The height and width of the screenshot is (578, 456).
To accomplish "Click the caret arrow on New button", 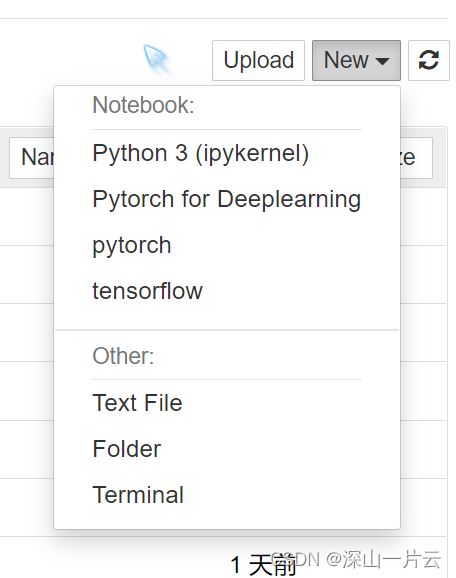I will [382, 61].
